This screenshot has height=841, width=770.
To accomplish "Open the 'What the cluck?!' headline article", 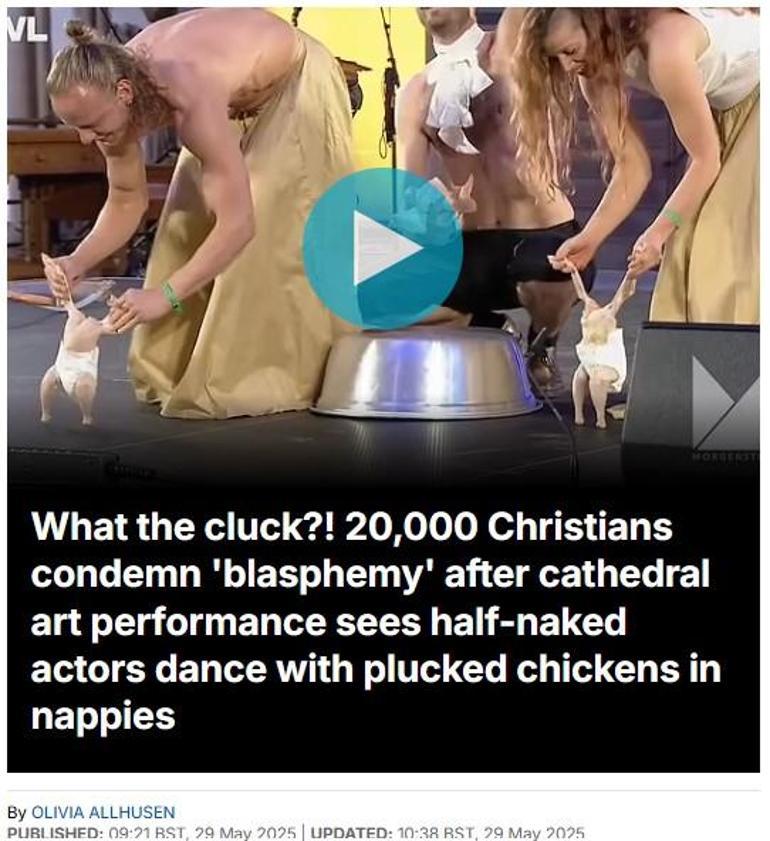I will pos(375,621).
